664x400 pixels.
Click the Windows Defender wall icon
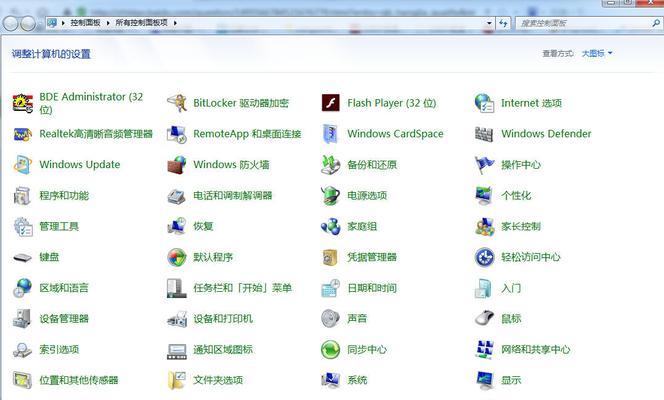(484, 134)
